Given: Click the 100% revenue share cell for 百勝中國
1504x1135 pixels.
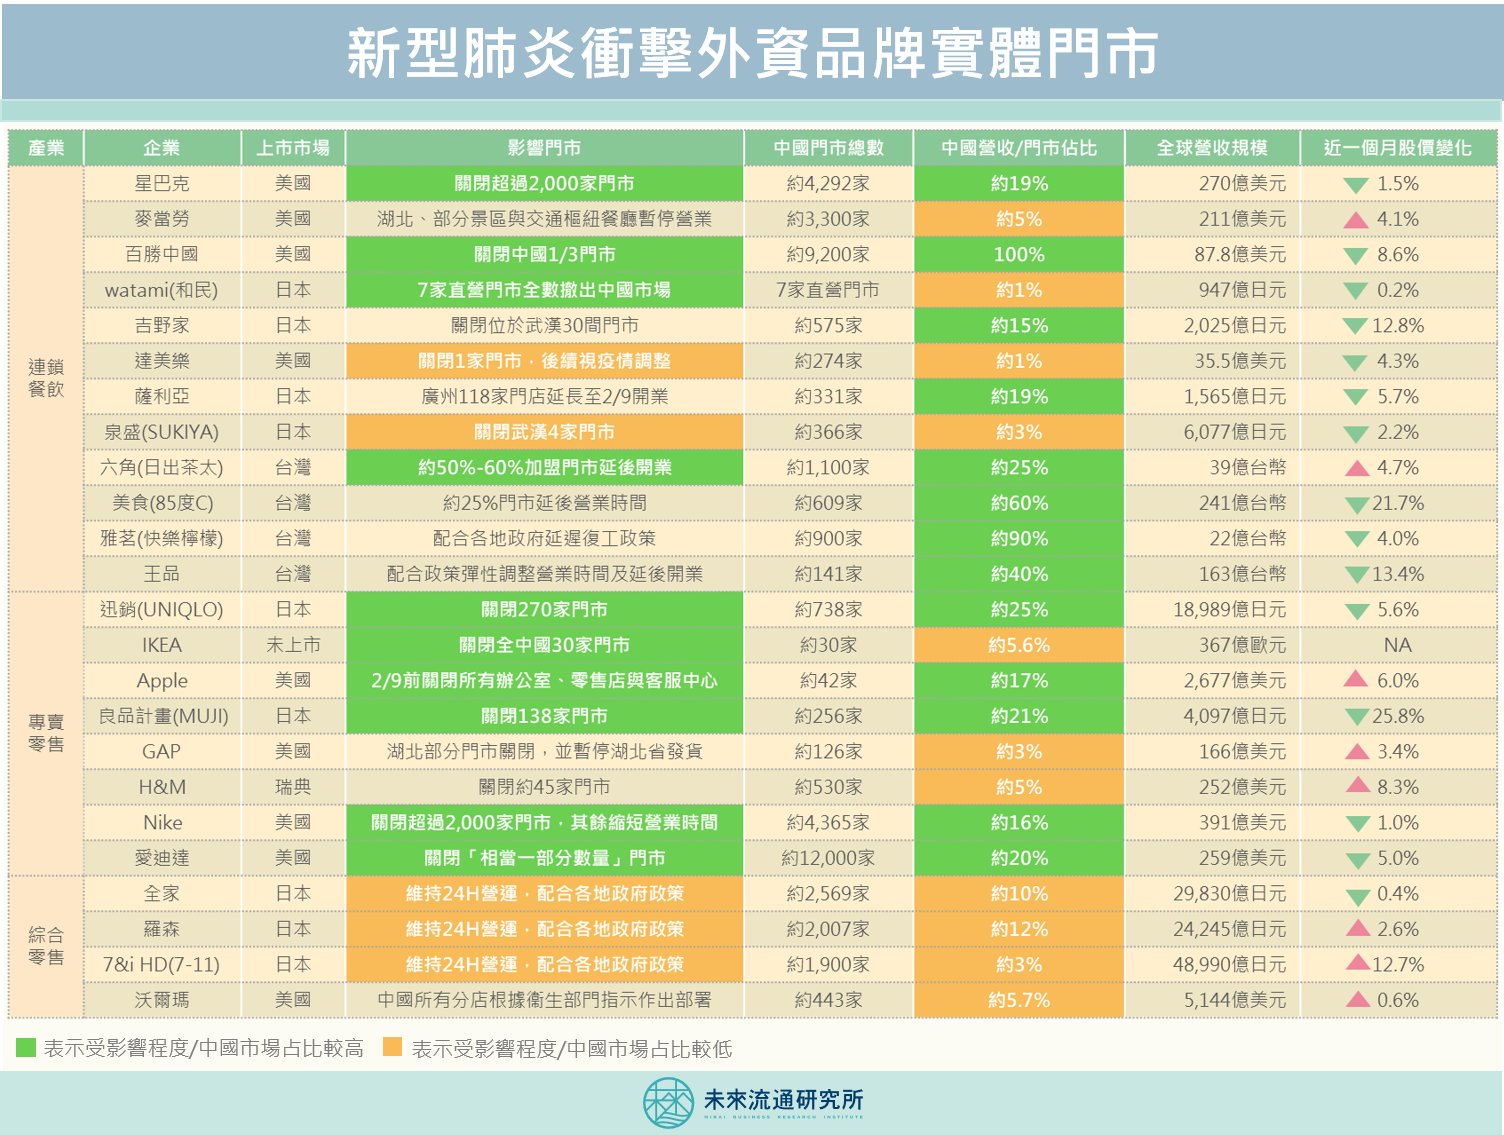Looking at the screenshot, I should click(1018, 255).
